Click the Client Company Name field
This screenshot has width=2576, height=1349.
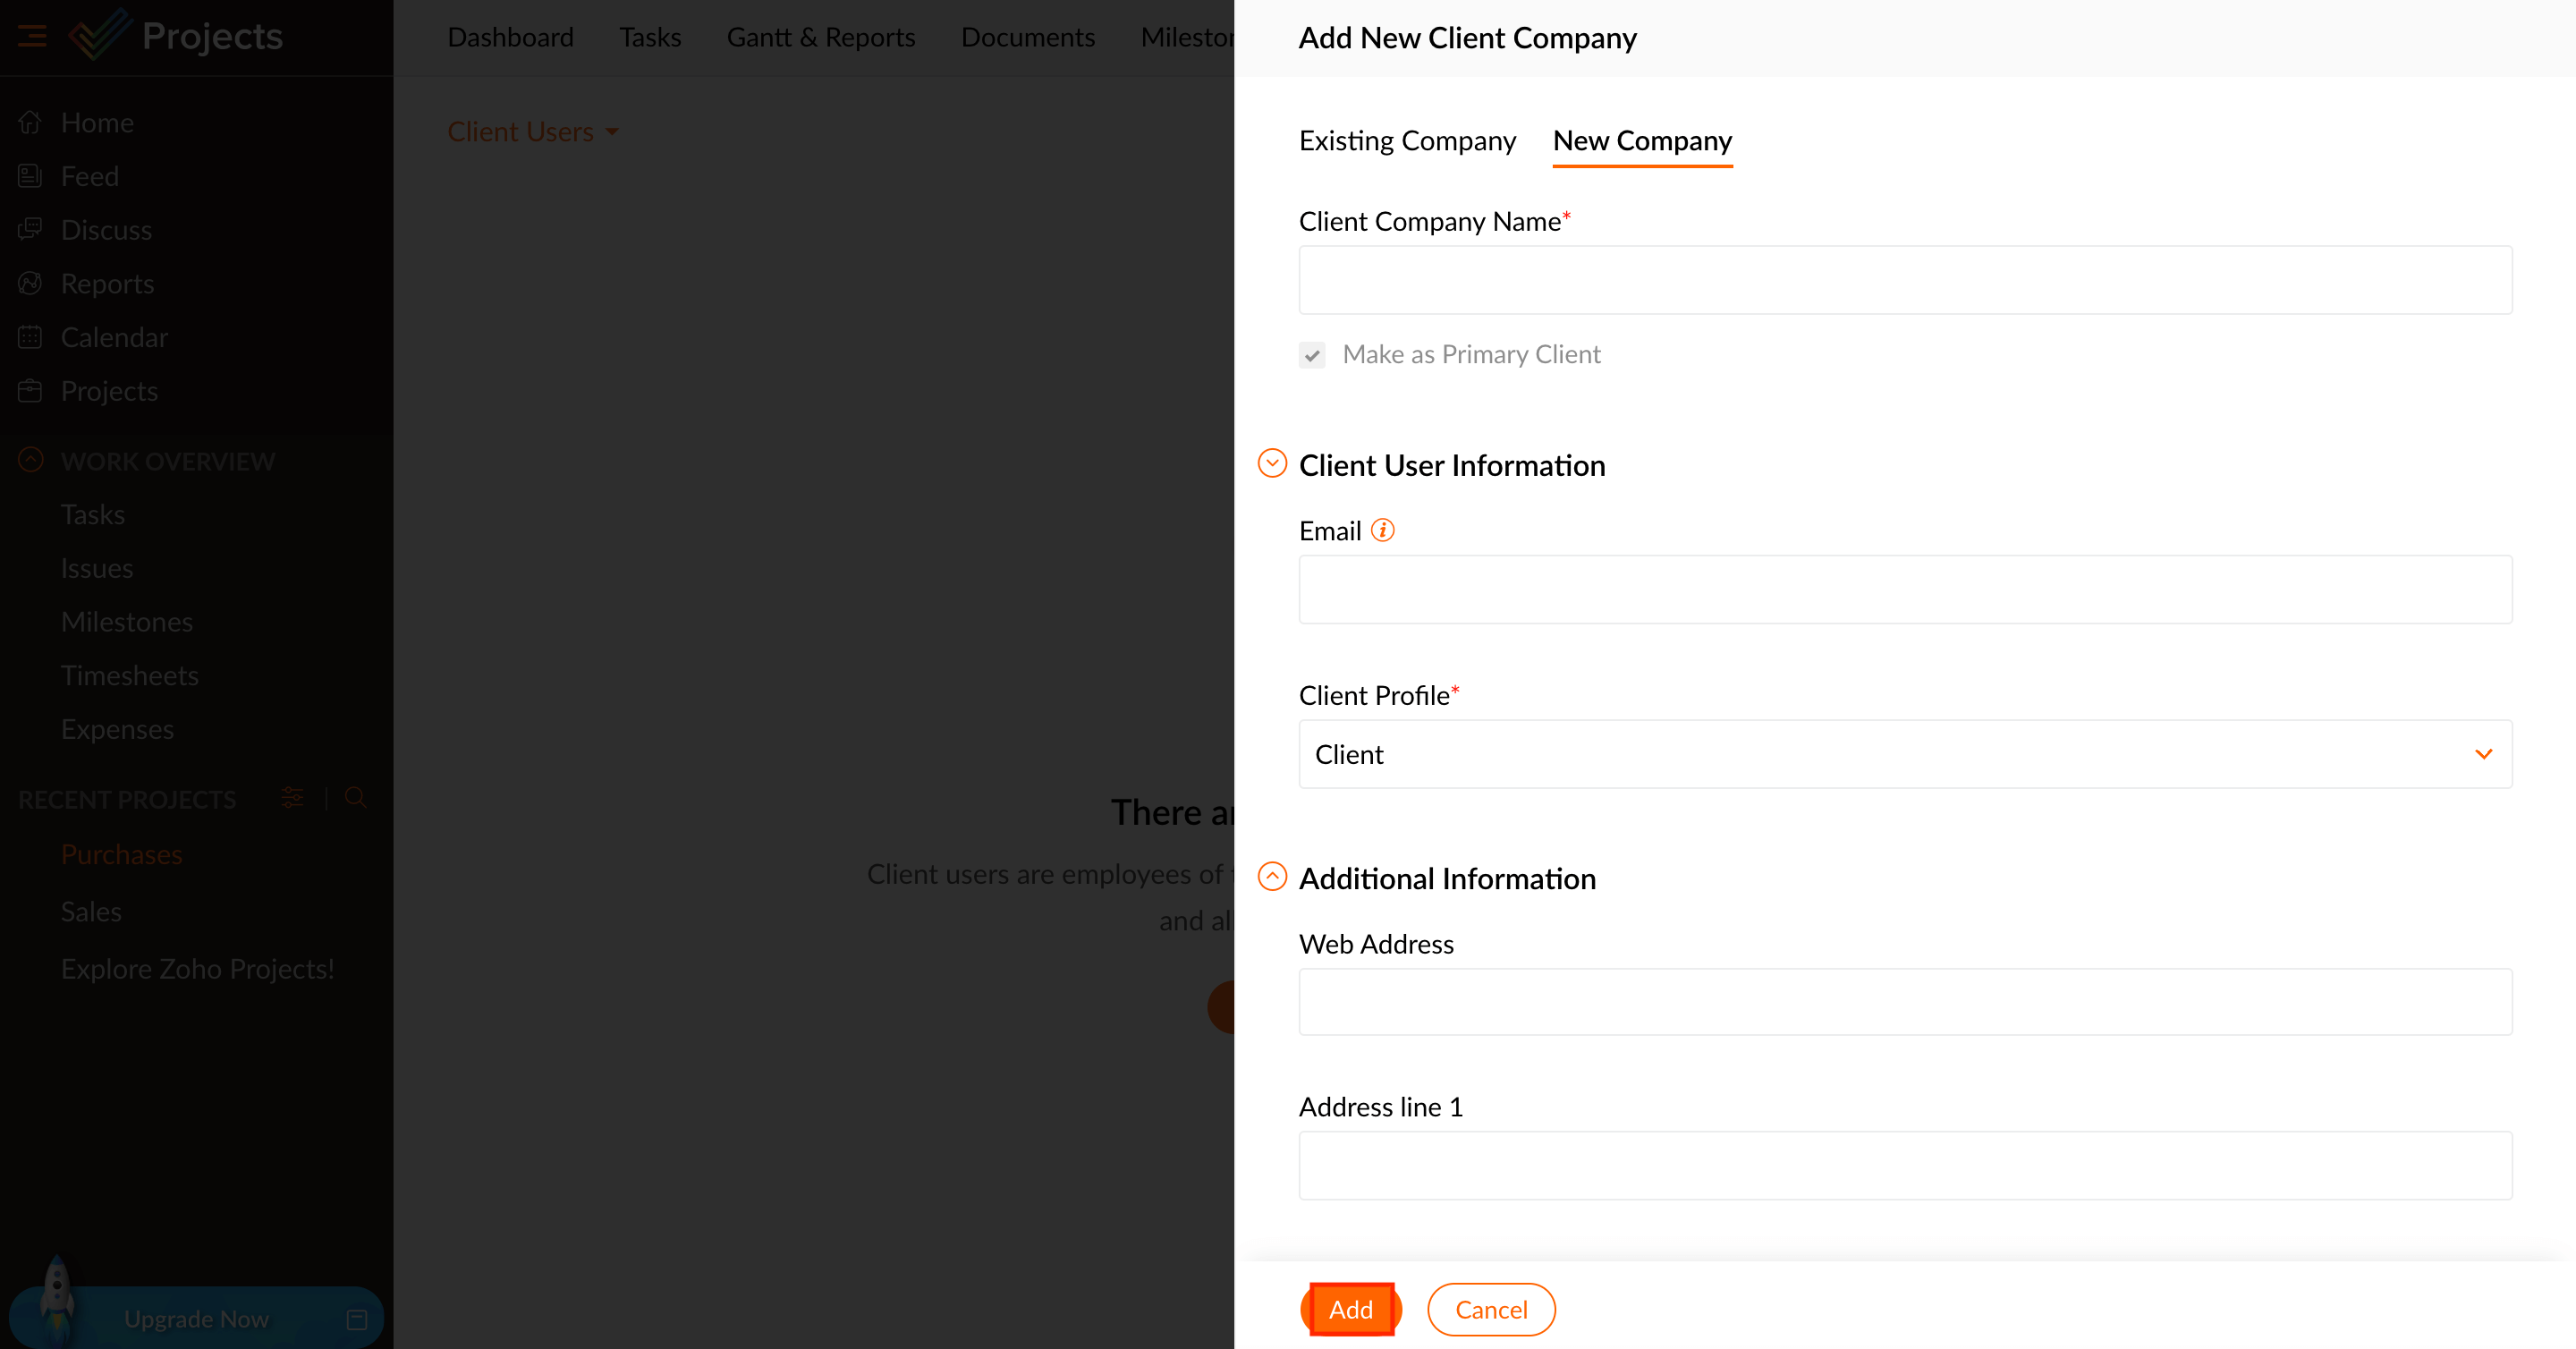pyautogui.click(x=1904, y=280)
